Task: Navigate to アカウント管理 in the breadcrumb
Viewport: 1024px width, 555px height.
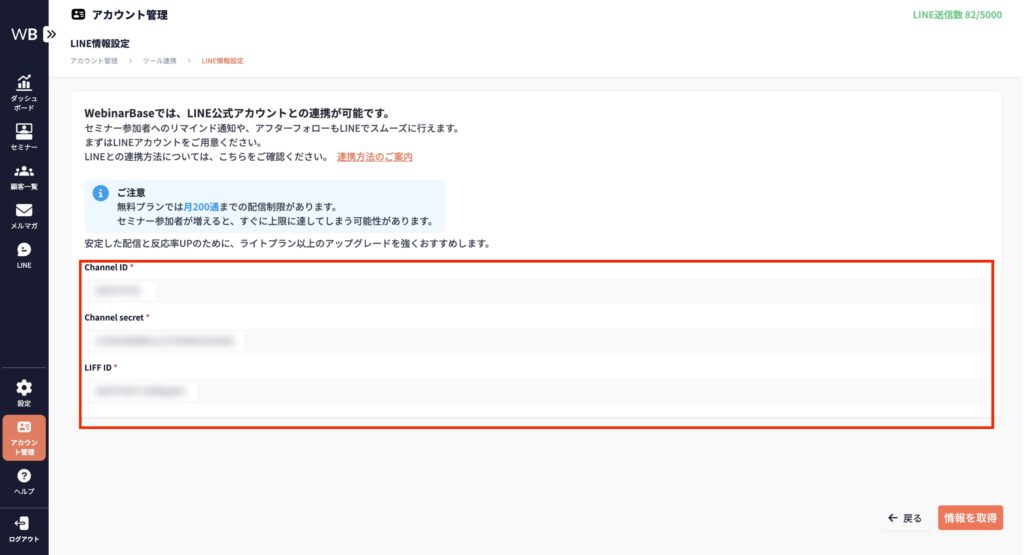Action: pyautogui.click(x=94, y=61)
